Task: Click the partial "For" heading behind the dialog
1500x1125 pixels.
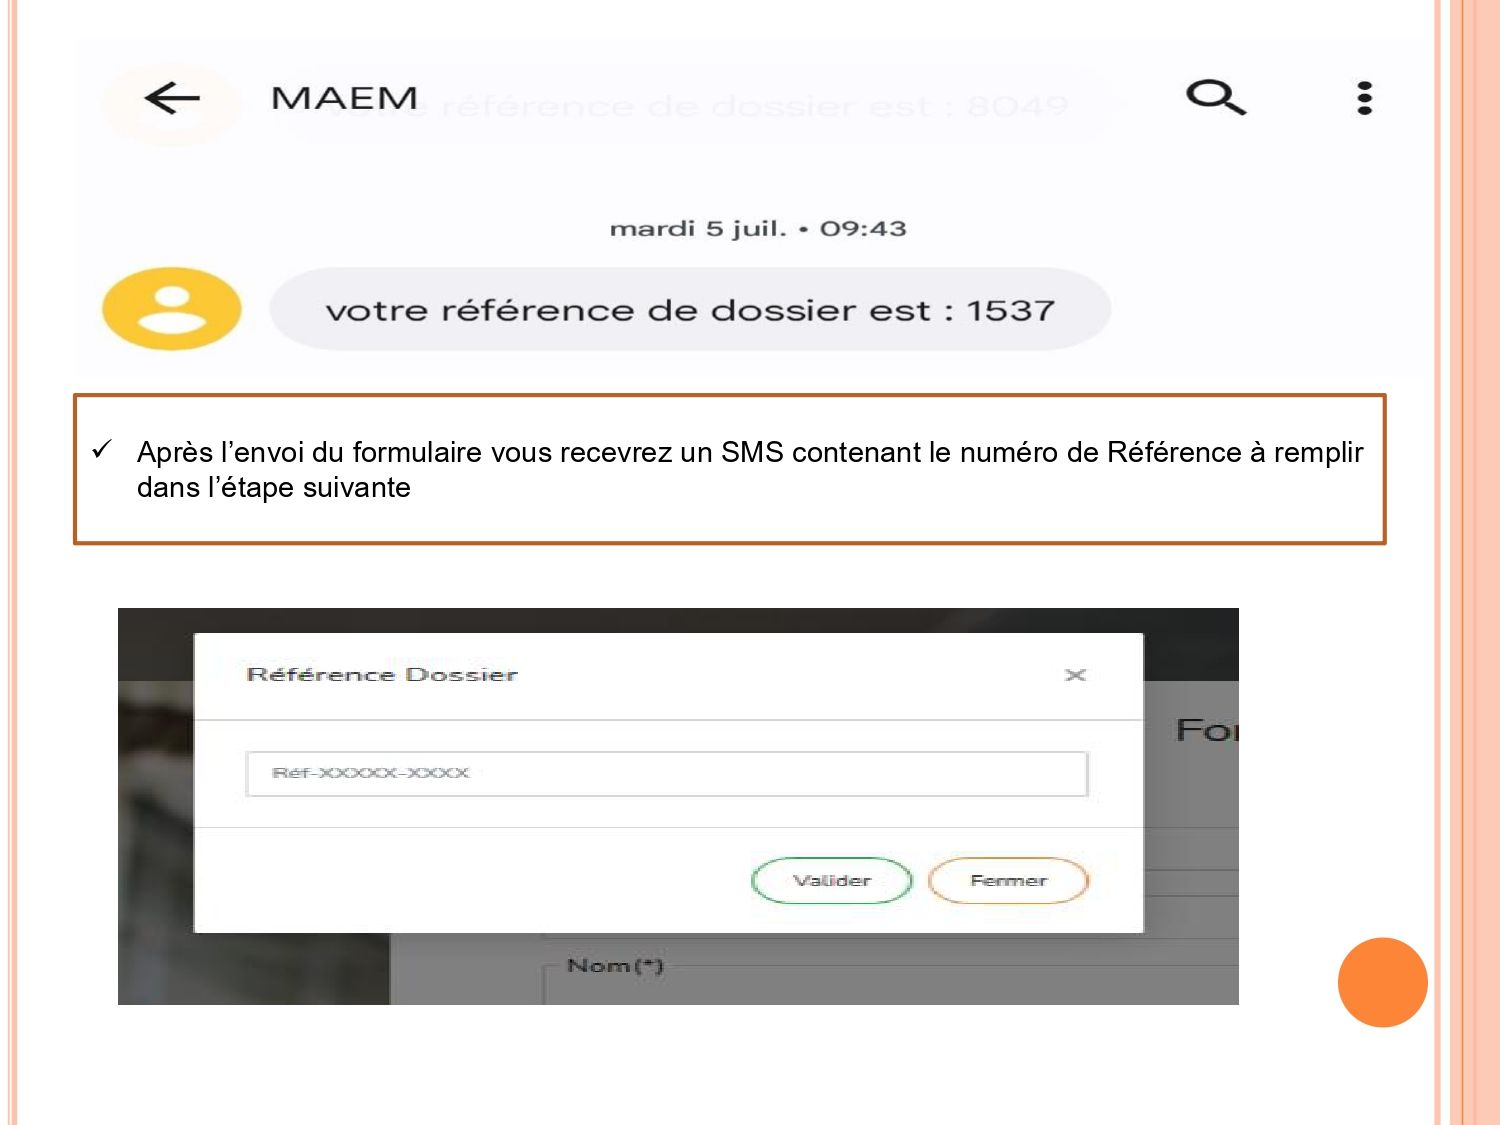Action: [x=1206, y=730]
